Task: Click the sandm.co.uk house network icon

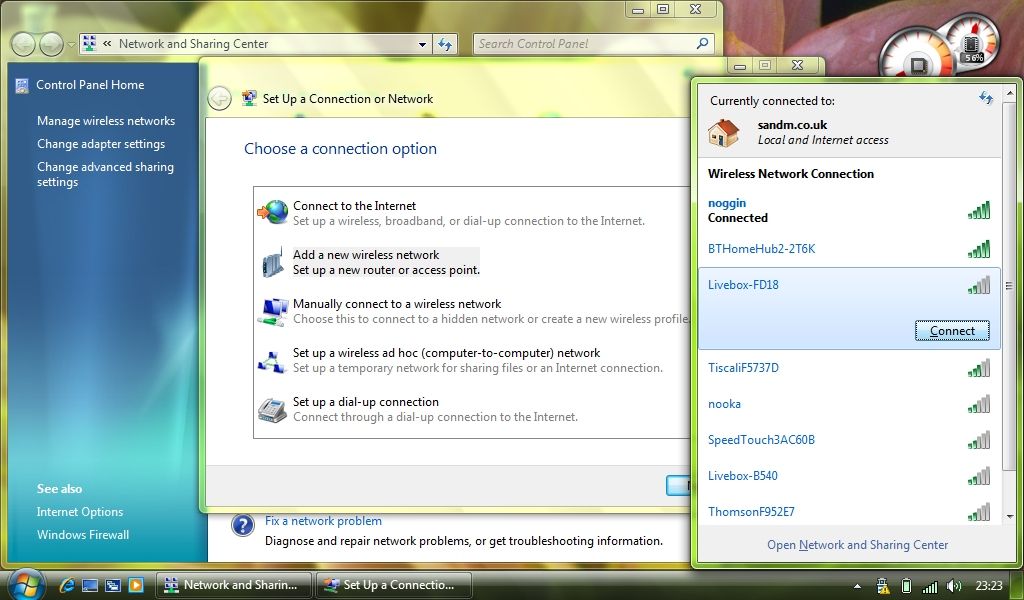Action: pyautogui.click(x=724, y=133)
